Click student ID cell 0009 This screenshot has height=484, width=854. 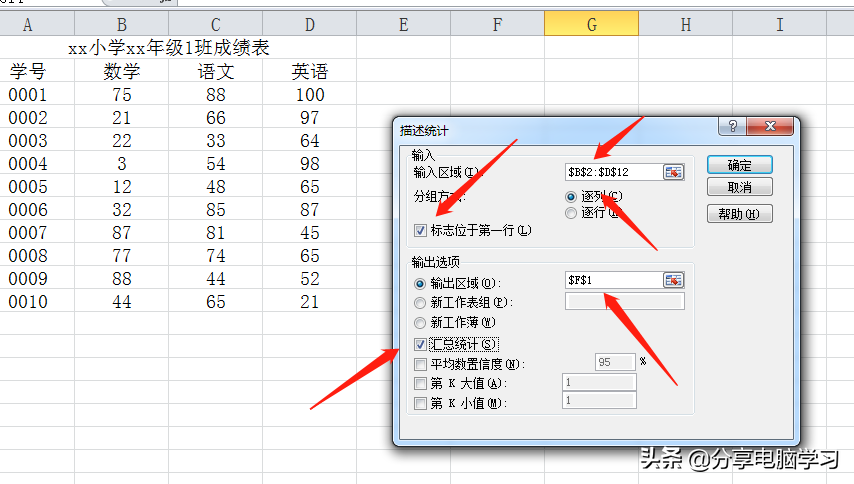28,279
